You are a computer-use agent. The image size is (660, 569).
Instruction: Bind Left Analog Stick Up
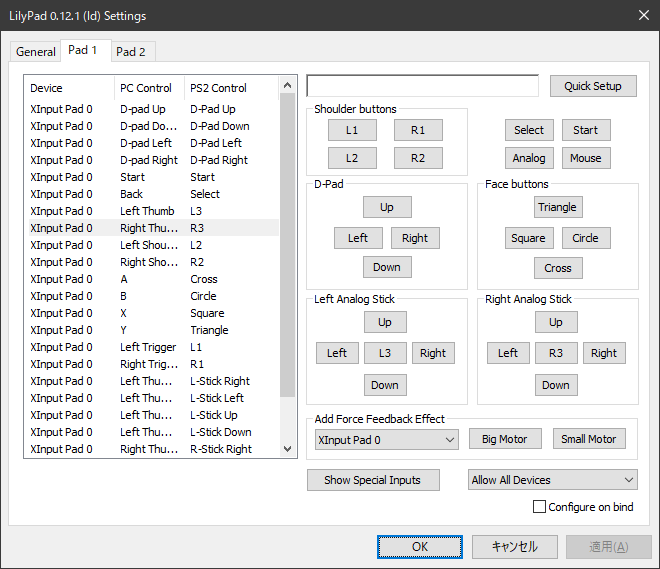tap(385, 322)
